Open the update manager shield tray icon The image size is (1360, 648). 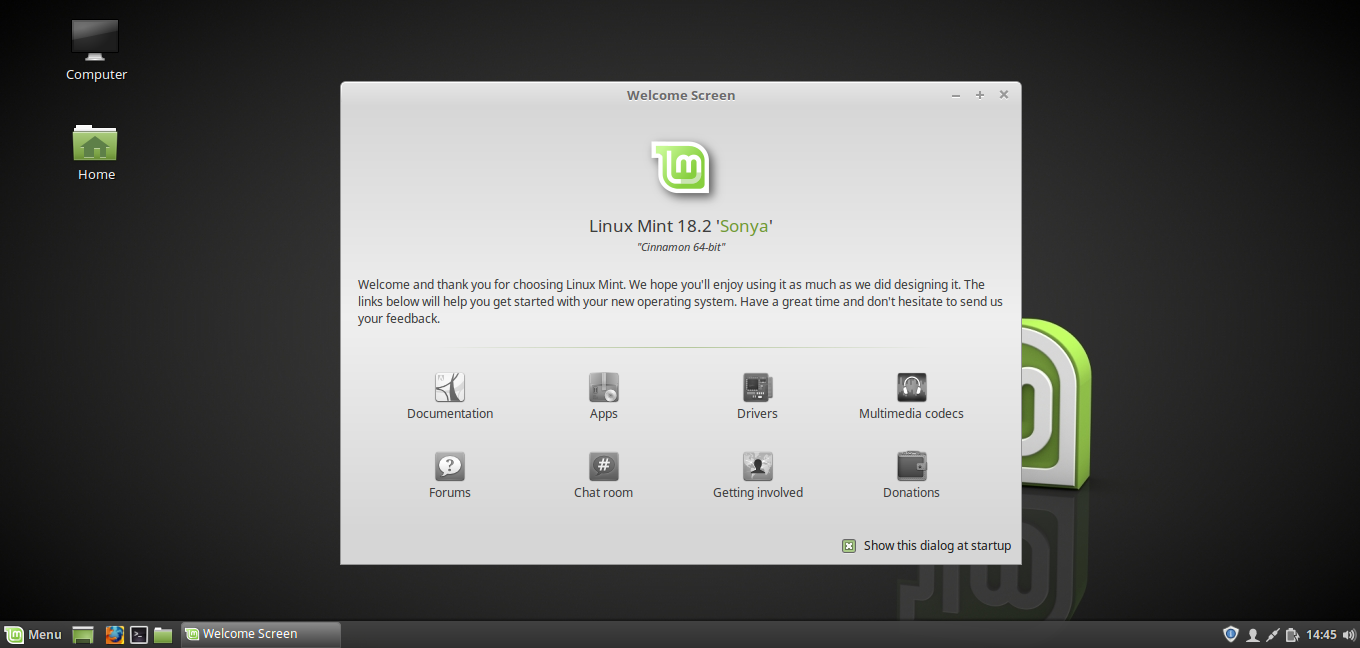pos(1231,634)
